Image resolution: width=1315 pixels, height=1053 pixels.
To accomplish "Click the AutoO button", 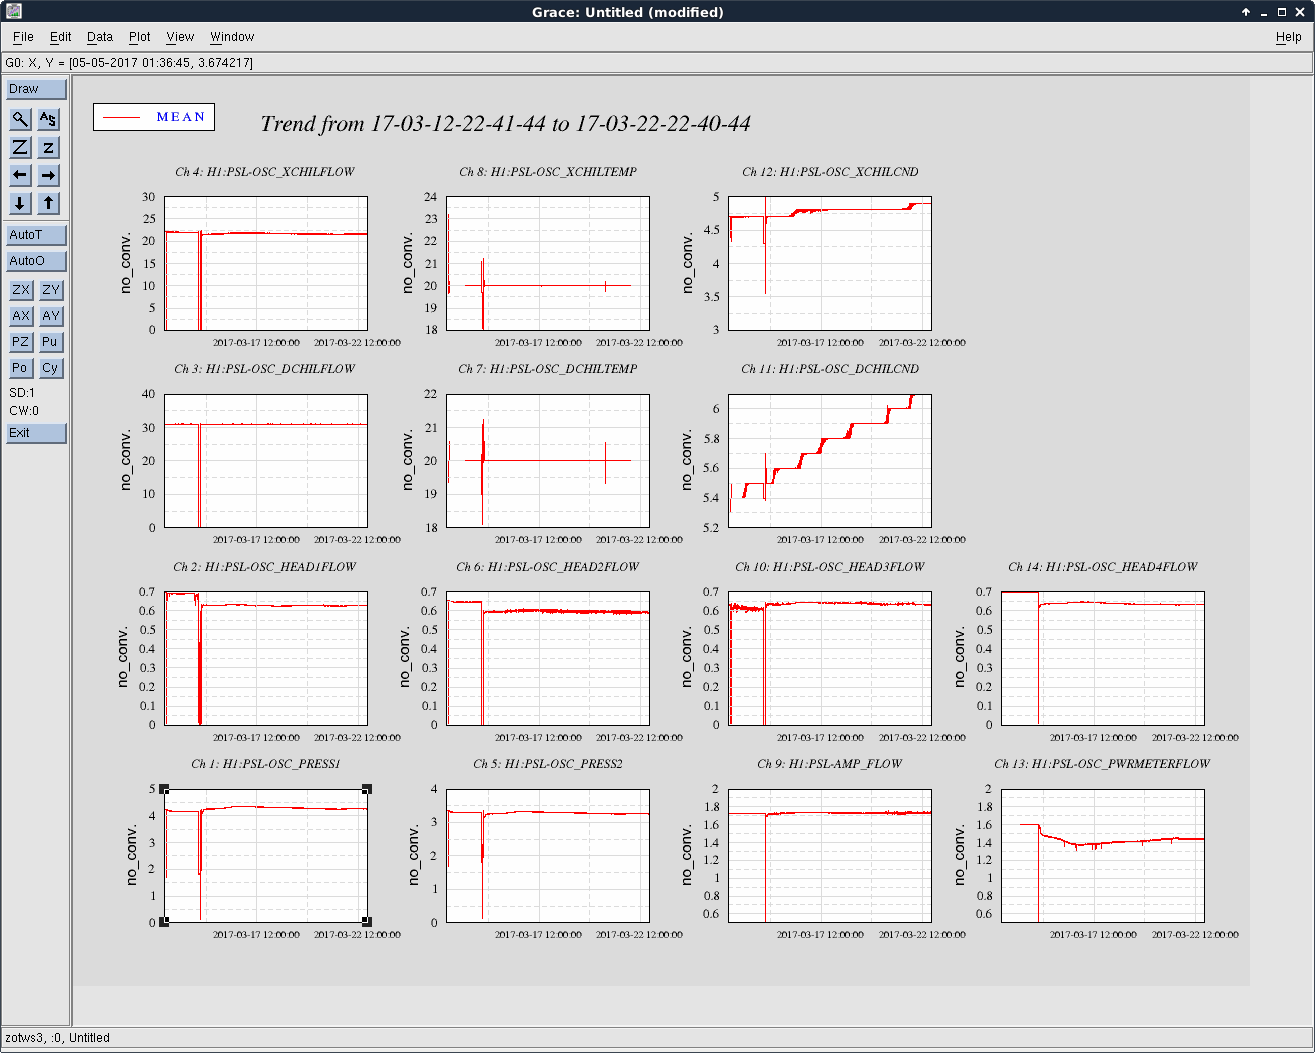I will click(x=36, y=261).
